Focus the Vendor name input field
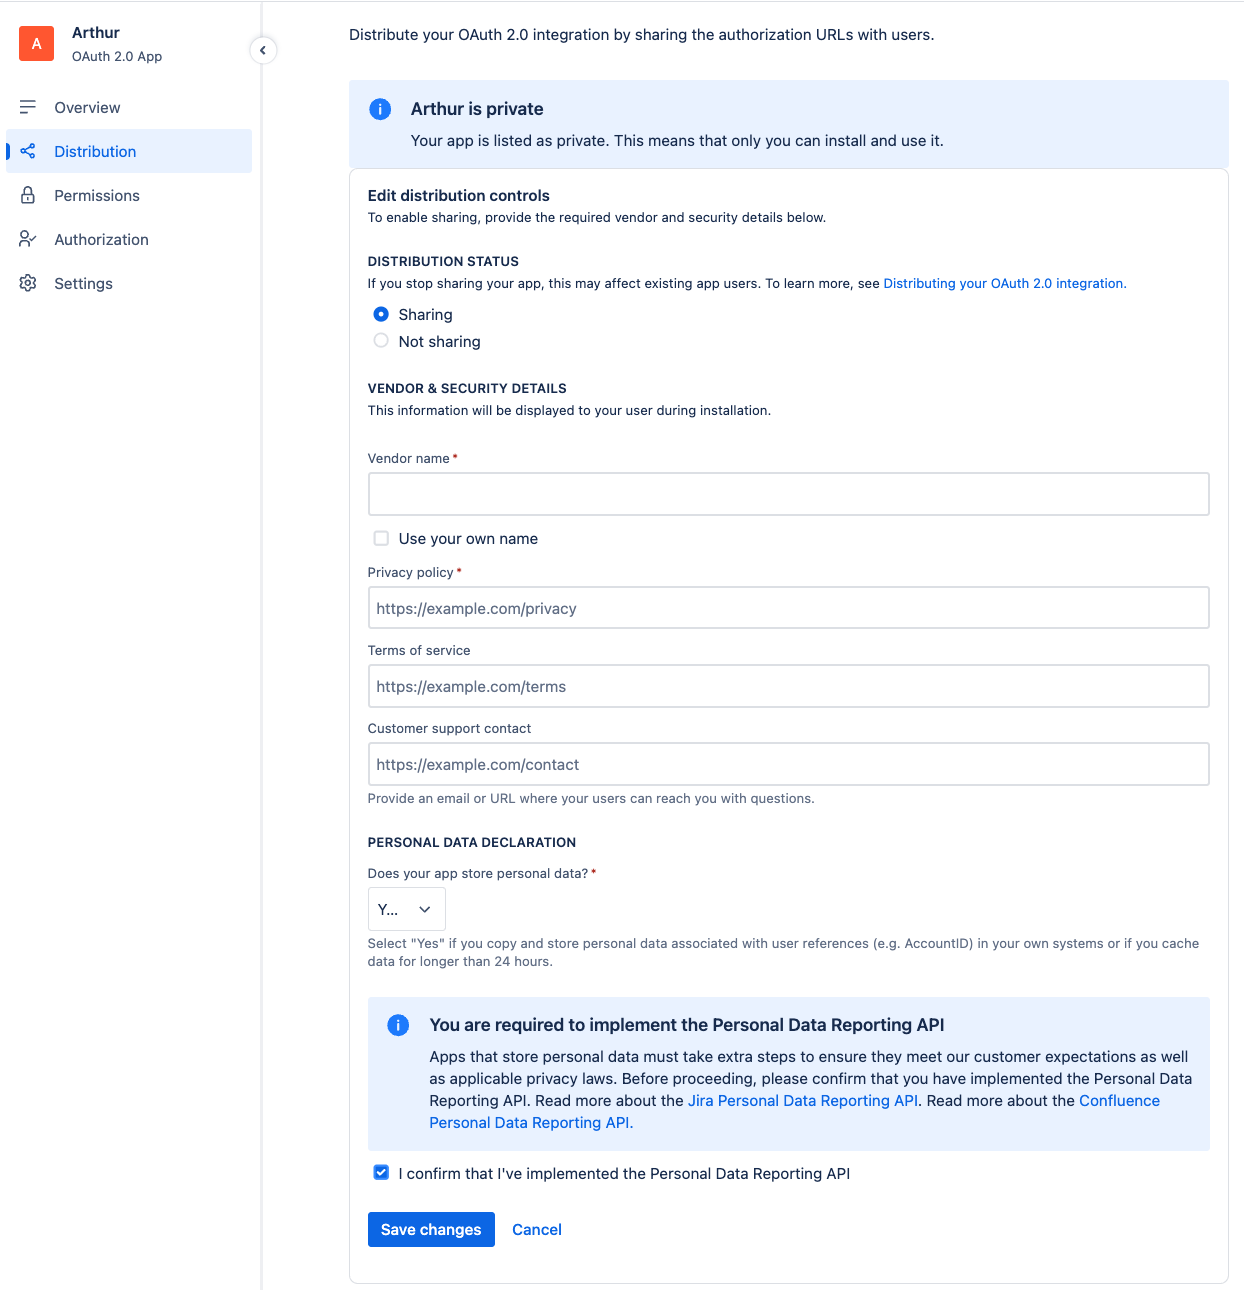Screen dimensions: 1244x1290 (x=788, y=494)
